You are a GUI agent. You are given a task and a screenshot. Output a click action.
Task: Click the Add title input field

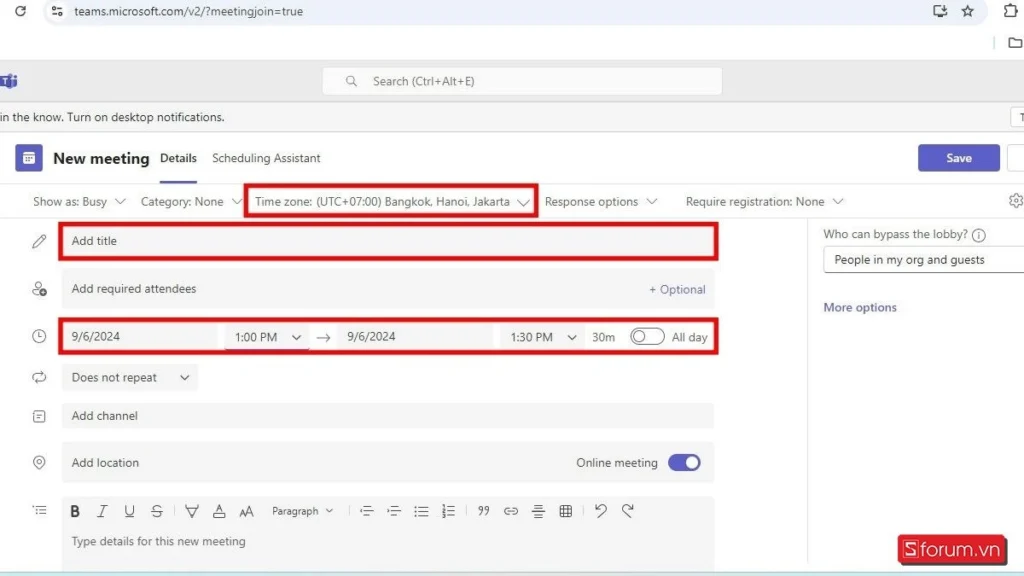click(388, 241)
